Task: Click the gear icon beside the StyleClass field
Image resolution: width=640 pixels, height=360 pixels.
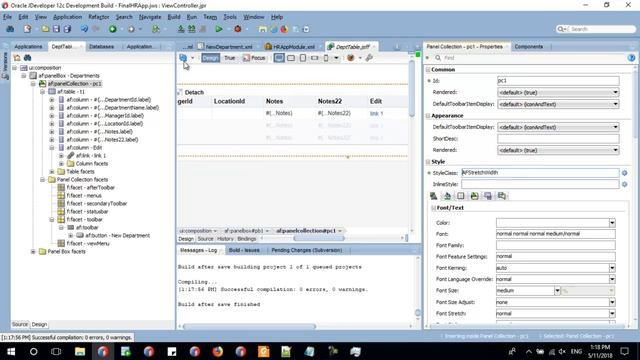Action: click(x=624, y=173)
